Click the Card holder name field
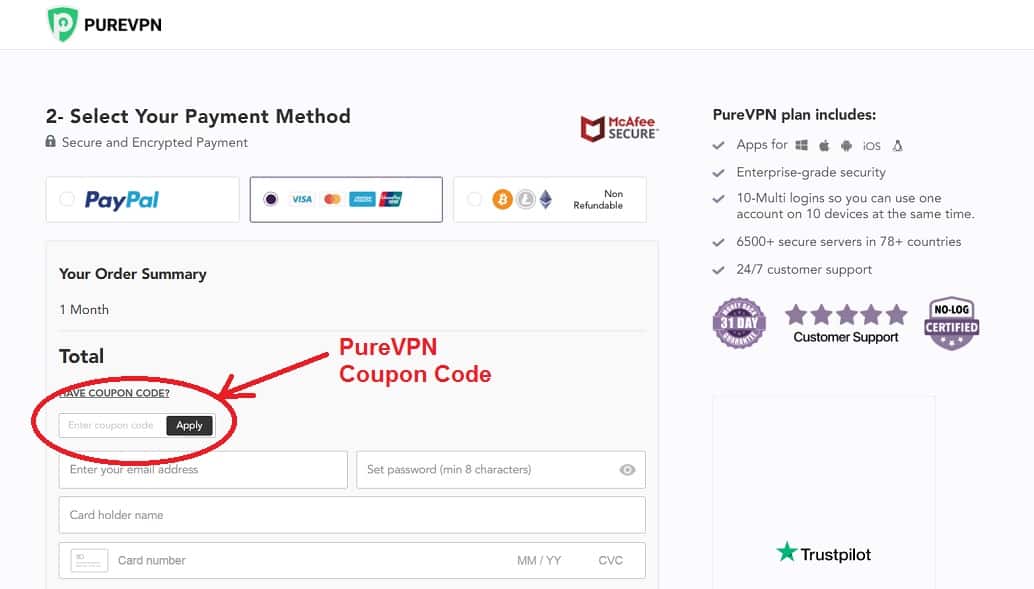The width and height of the screenshot is (1034, 589). (x=352, y=515)
